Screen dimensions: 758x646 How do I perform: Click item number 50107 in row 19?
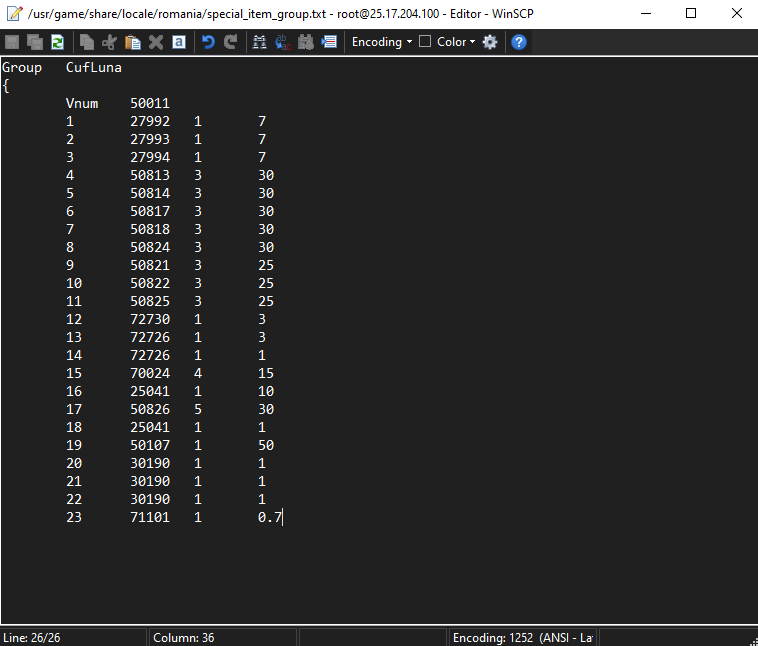pos(150,445)
